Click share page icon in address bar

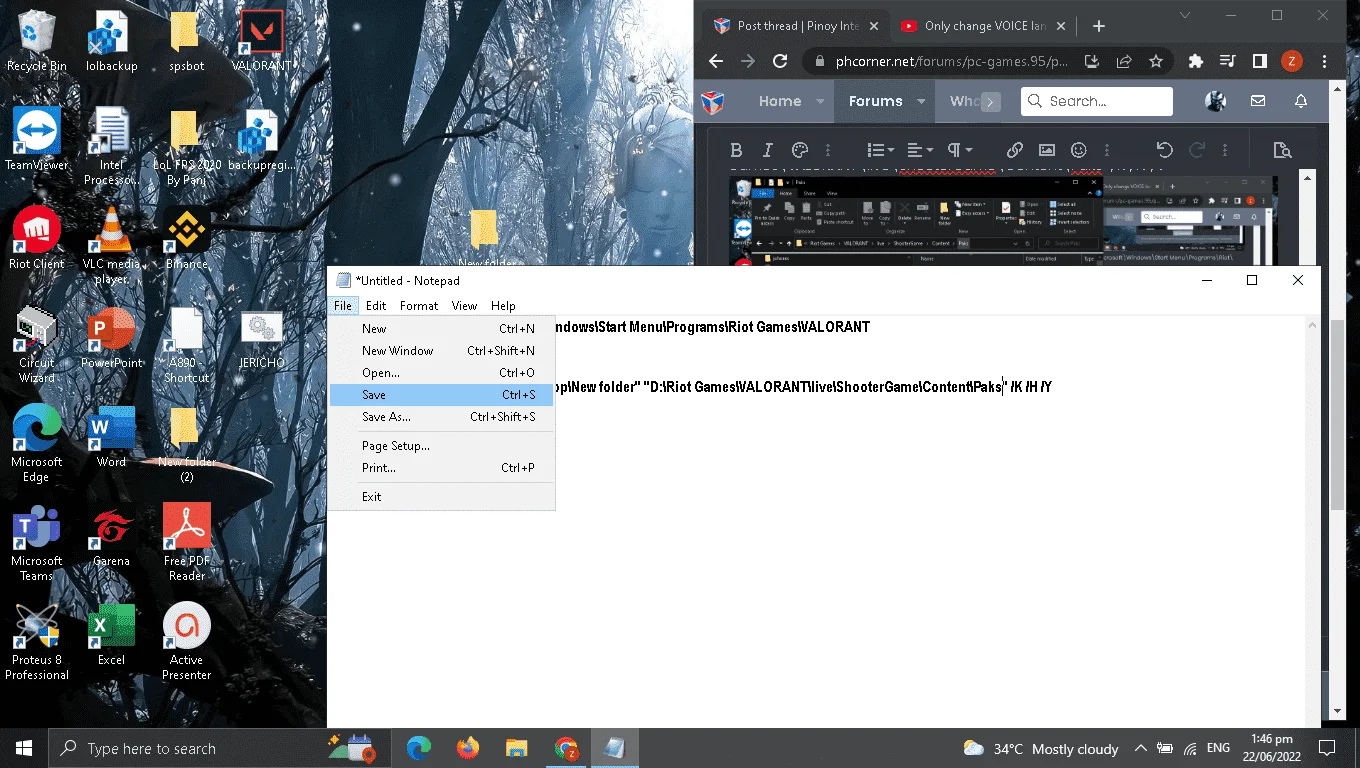coord(1124,61)
